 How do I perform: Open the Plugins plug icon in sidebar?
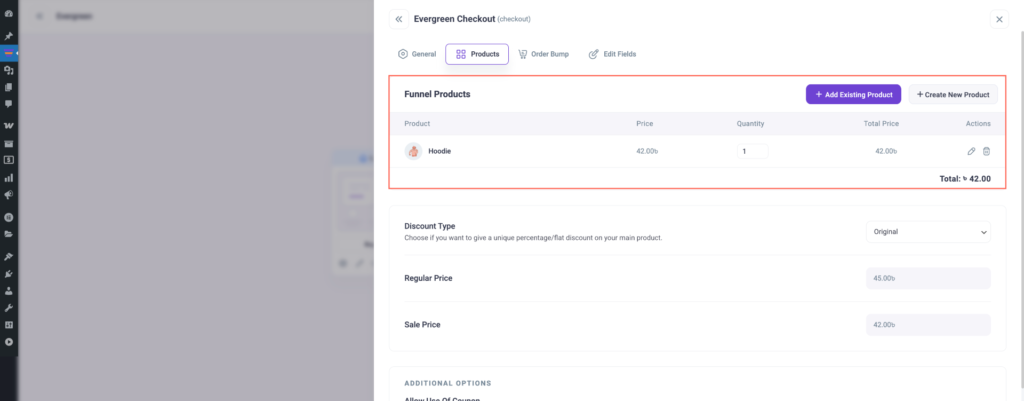[x=8, y=274]
